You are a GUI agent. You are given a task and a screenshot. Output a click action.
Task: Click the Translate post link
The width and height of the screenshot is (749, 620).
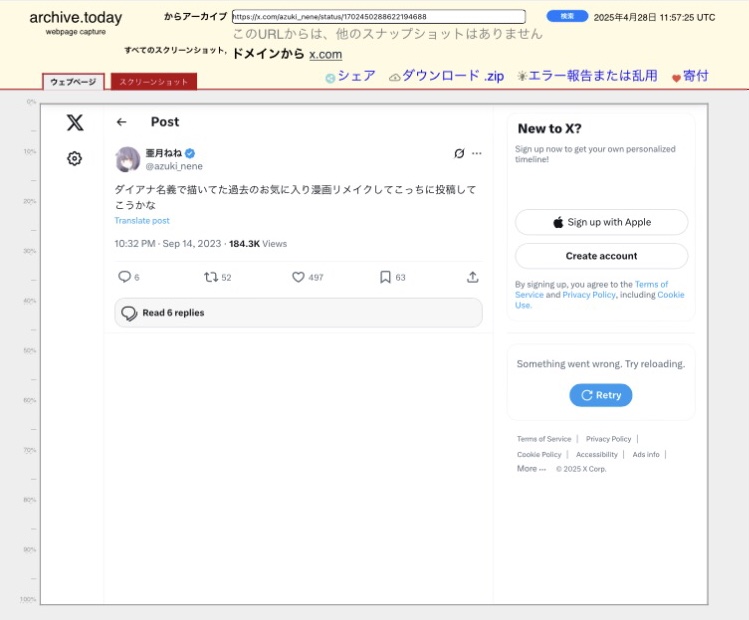[142, 221]
